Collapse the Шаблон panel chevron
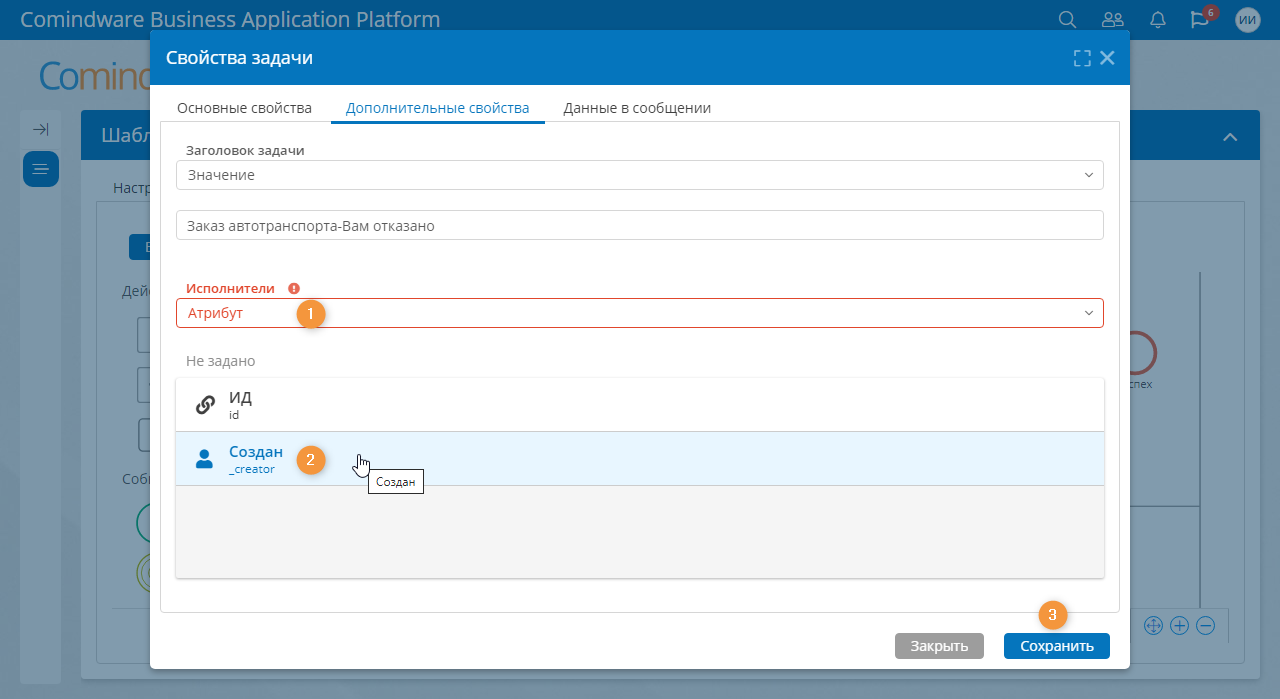 [x=1231, y=137]
